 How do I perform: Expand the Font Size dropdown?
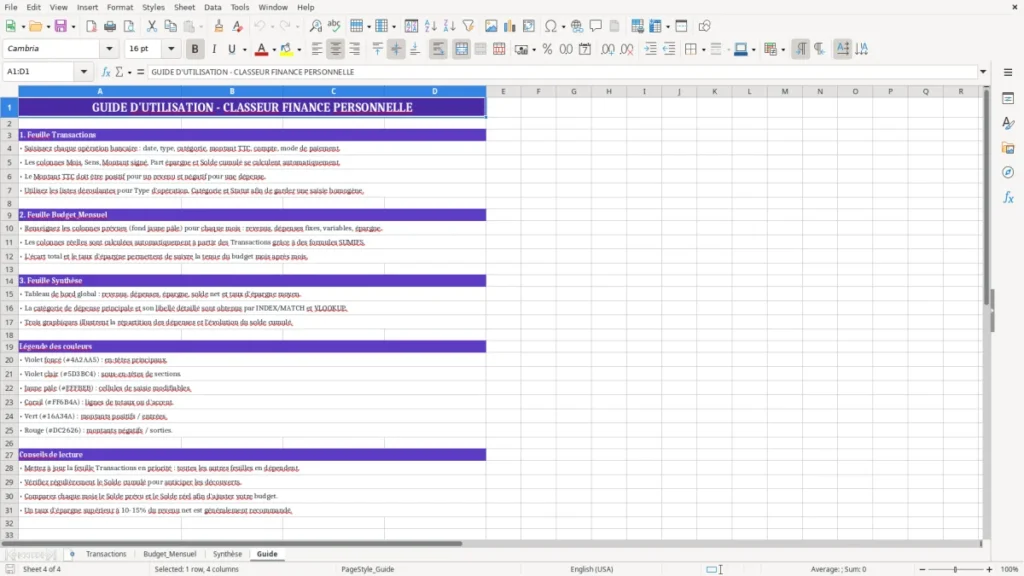pyautogui.click(x=171, y=48)
